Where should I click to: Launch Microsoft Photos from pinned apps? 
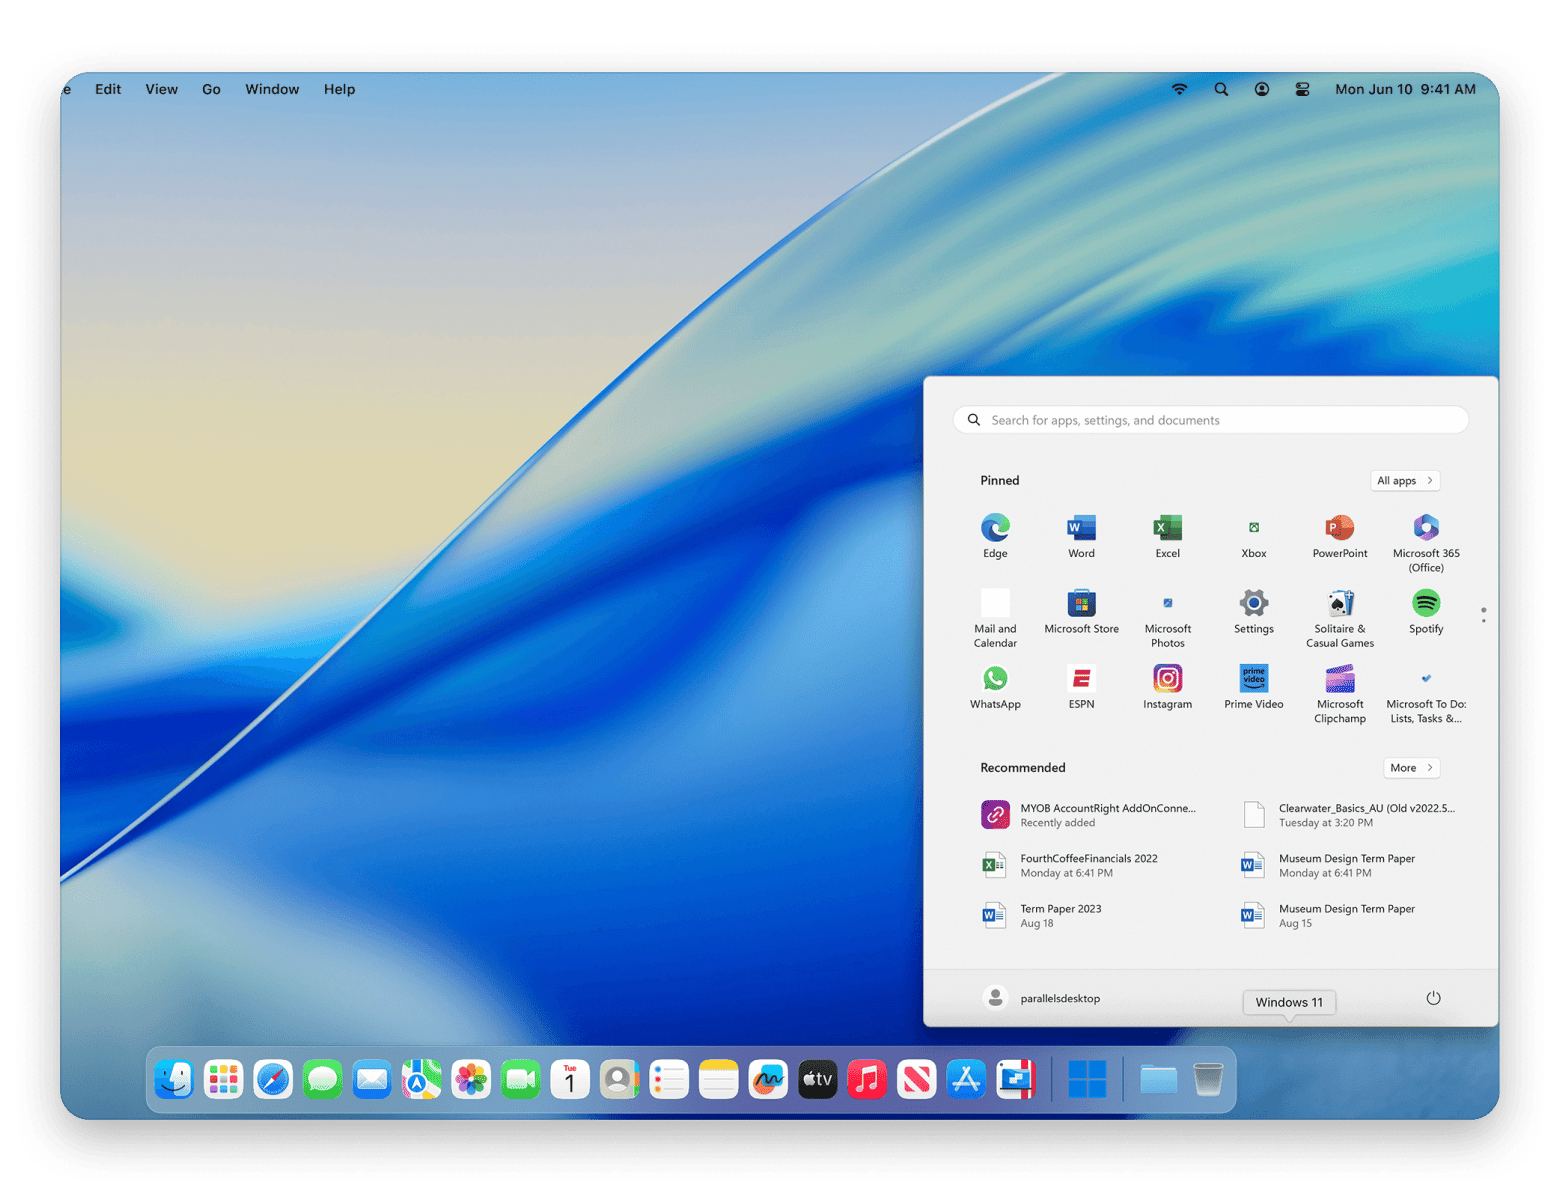[x=1167, y=619]
